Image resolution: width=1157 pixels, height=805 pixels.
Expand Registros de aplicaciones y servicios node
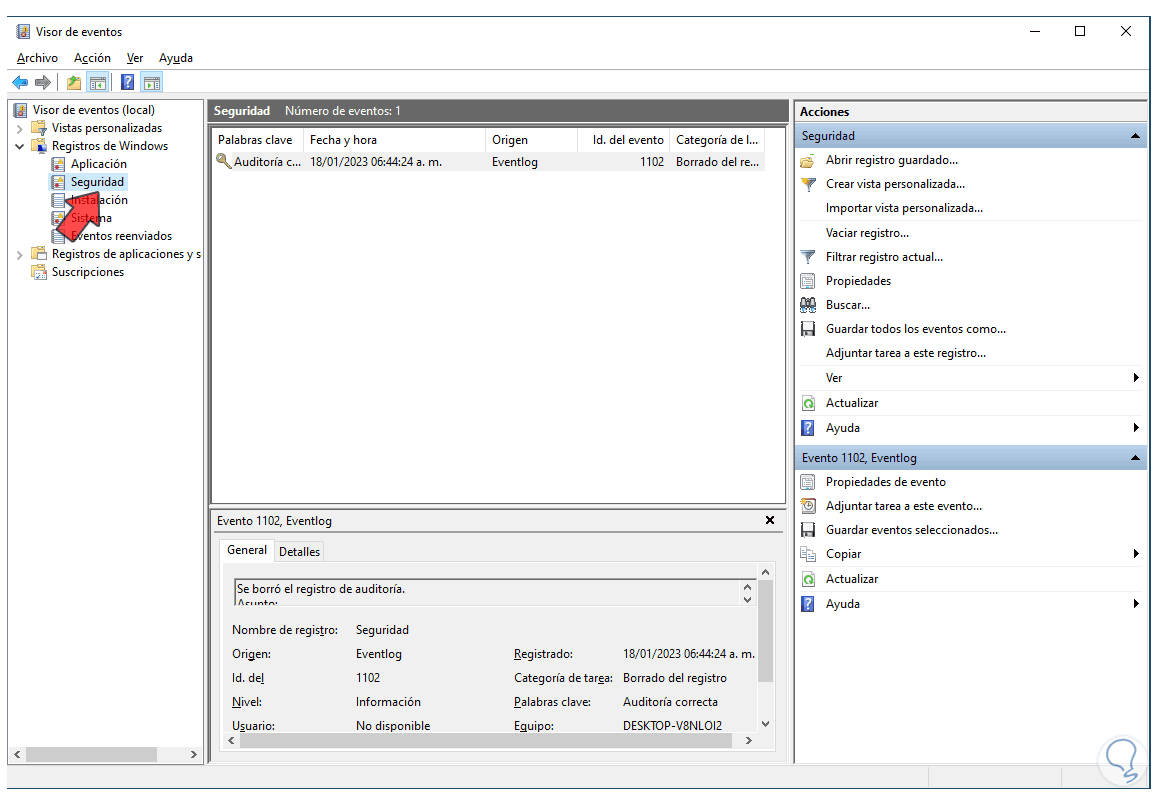coord(19,255)
